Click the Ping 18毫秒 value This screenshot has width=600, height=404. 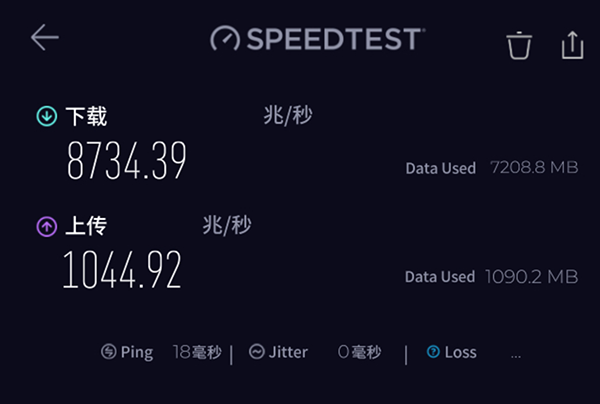tap(196, 352)
